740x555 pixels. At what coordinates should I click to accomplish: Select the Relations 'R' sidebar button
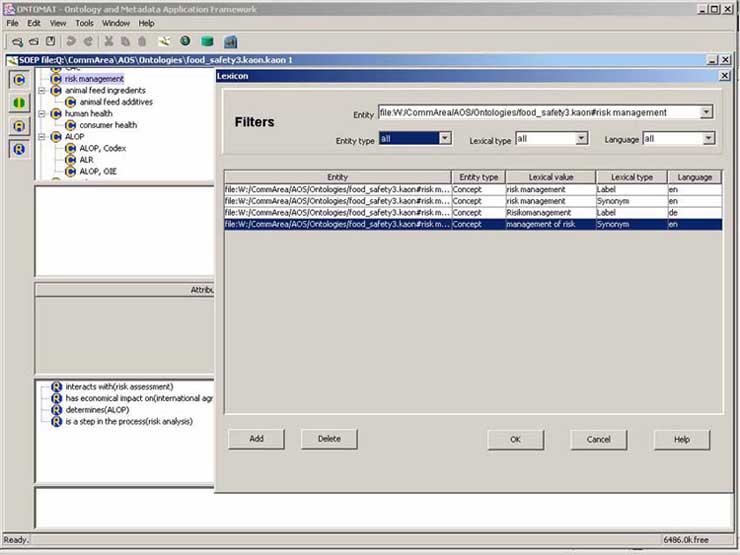pyautogui.click(x=18, y=149)
